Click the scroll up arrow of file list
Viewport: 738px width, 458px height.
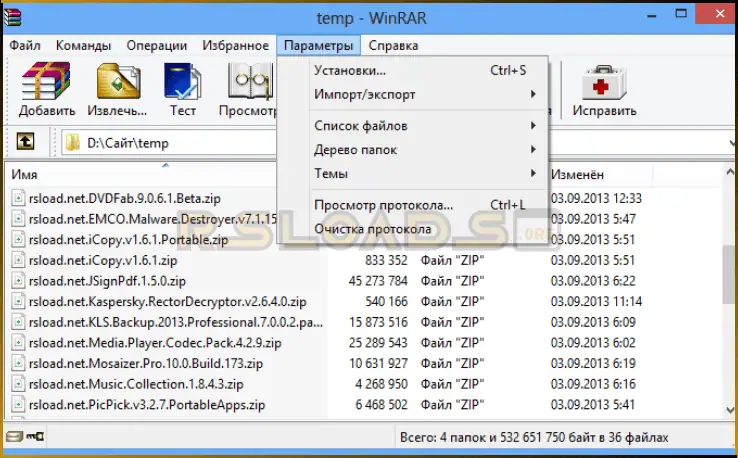pyautogui.click(x=730, y=172)
